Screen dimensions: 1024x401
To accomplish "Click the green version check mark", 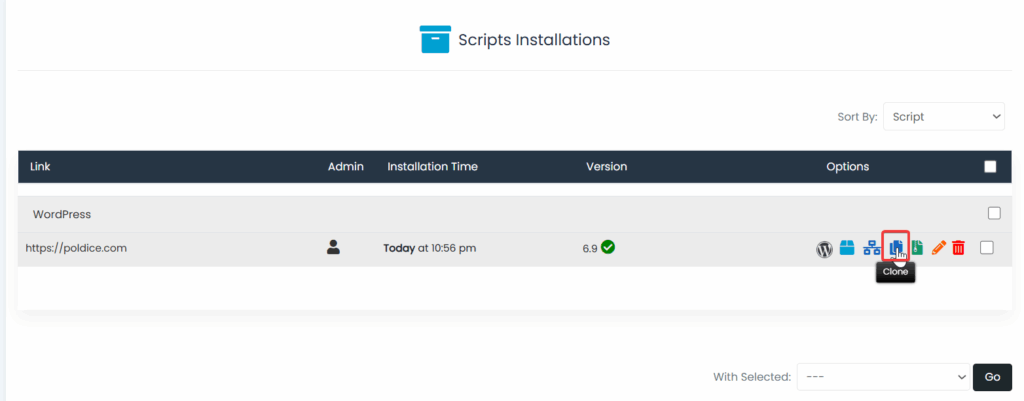I will tap(608, 247).
